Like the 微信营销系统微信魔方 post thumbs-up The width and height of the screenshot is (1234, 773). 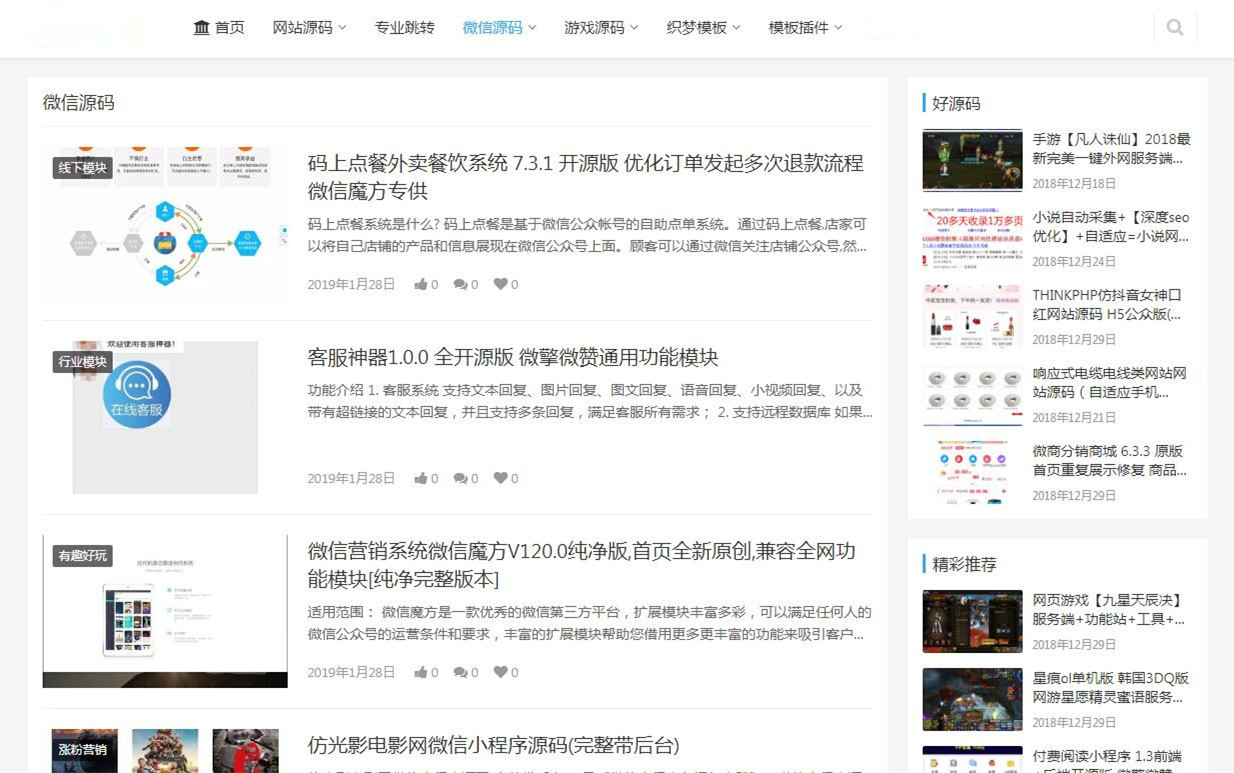(x=421, y=672)
